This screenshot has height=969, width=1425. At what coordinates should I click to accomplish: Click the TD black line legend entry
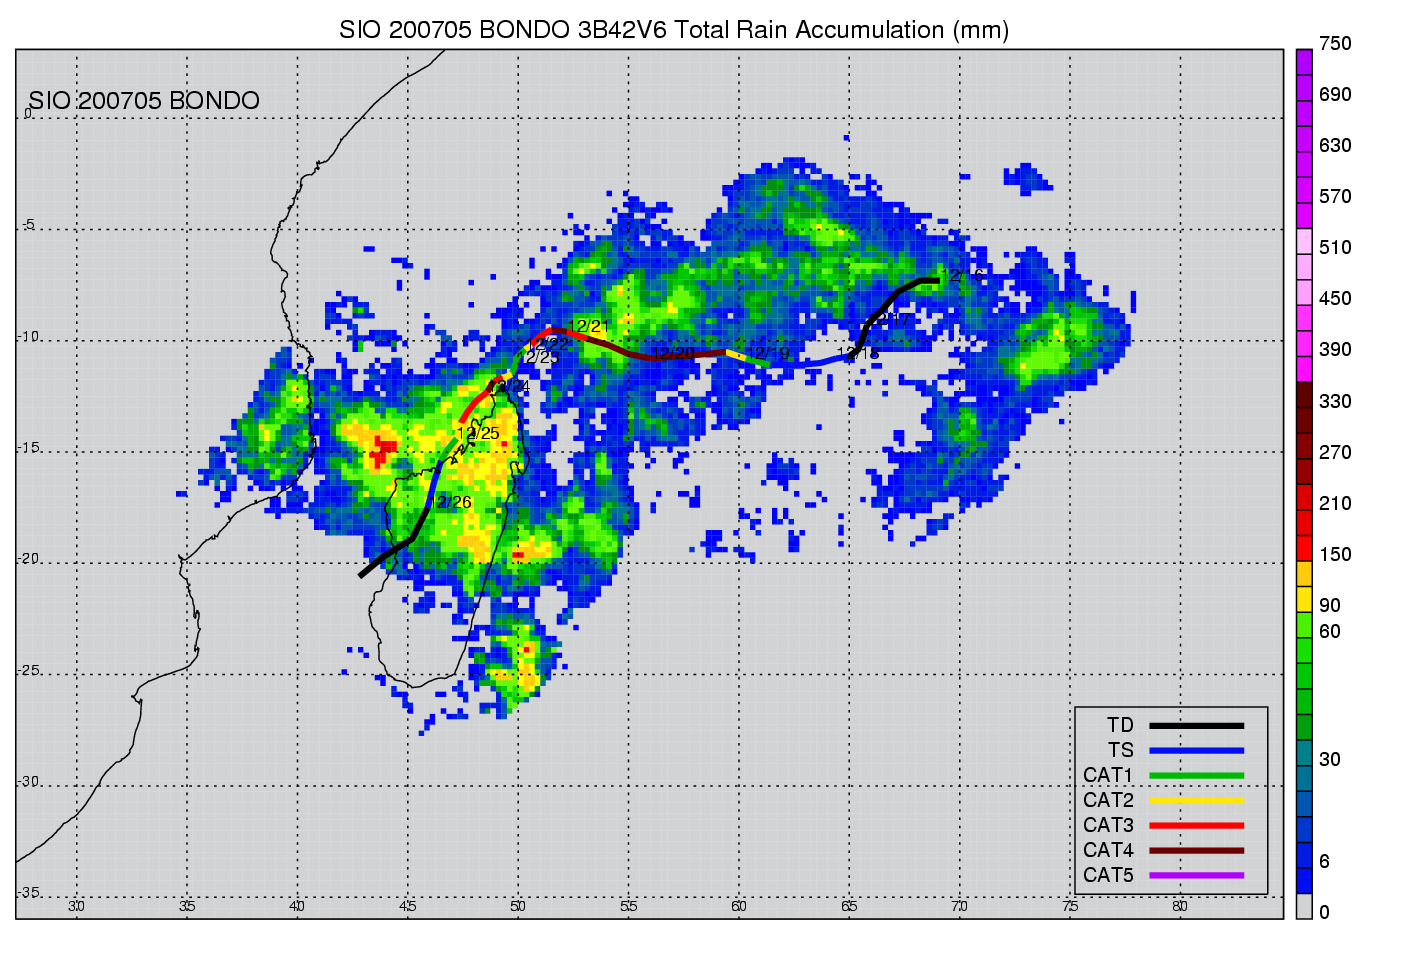click(1196, 726)
